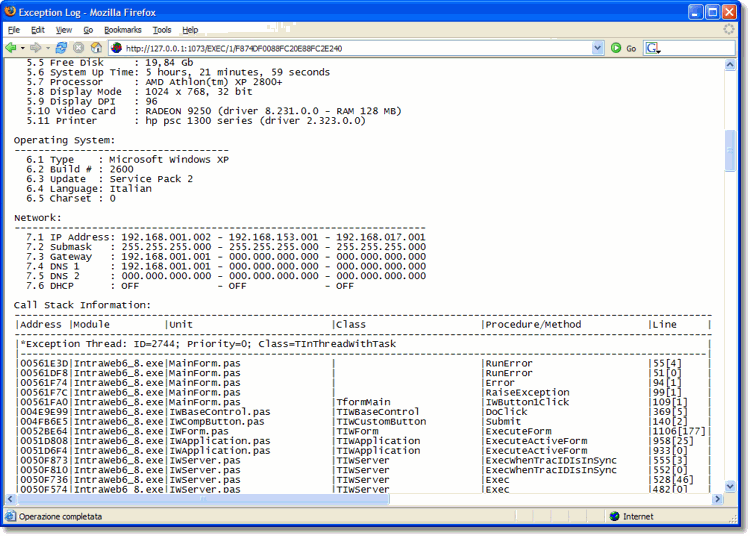Image resolution: width=750 pixels, height=536 pixels.
Task: Click the 'Exception Thread: ID=2744' row
Action: (208, 344)
